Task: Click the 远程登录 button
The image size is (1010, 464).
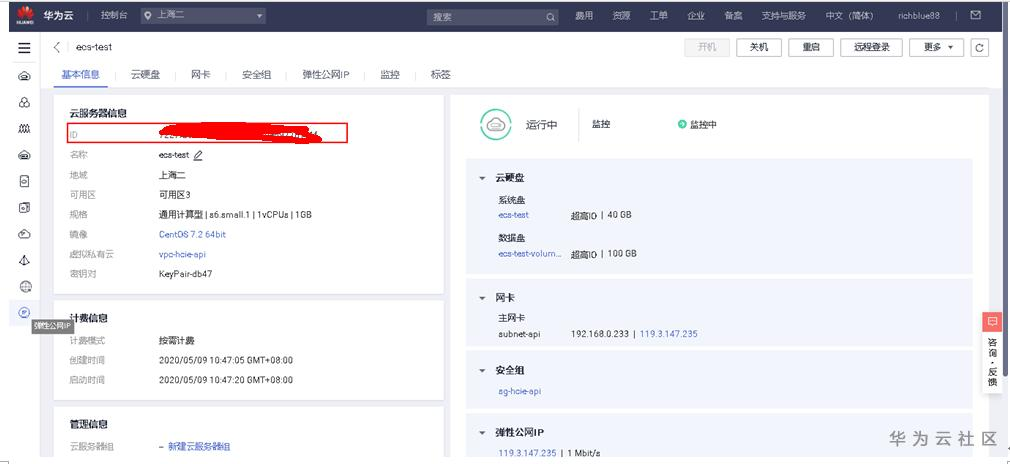Action: point(872,48)
